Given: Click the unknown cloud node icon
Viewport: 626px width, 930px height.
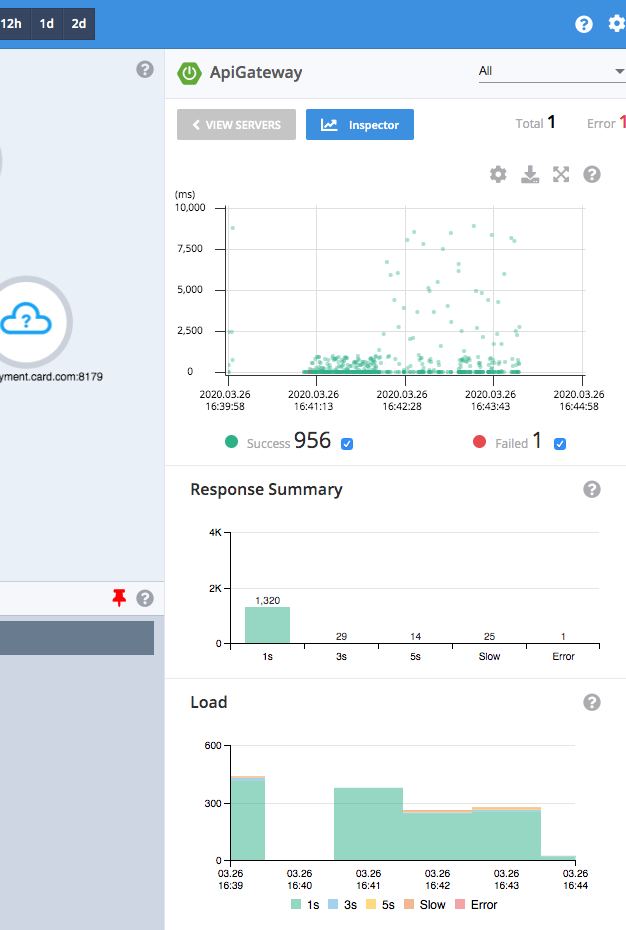Looking at the screenshot, I should [26, 319].
